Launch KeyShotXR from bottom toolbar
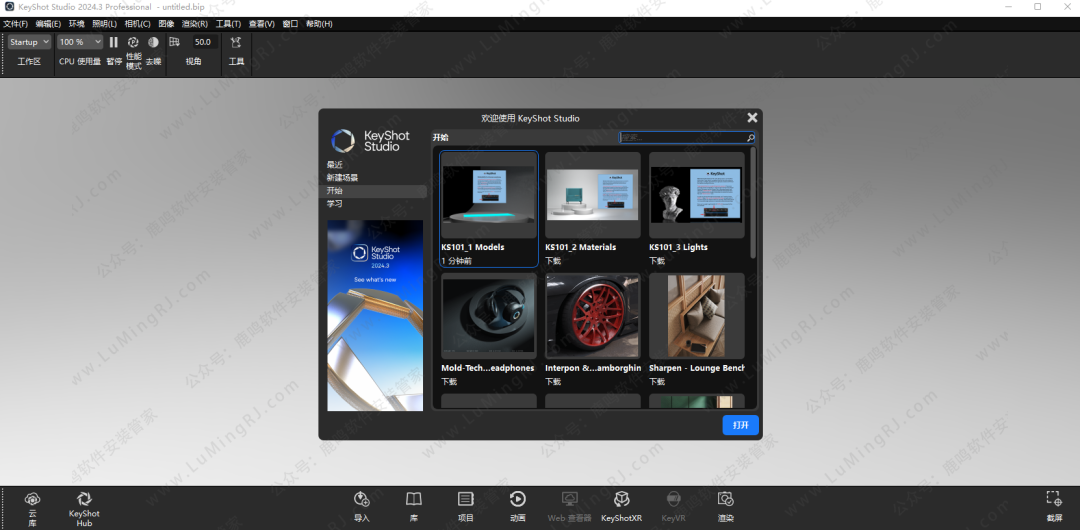This screenshot has height=530, width=1080. 621,504
